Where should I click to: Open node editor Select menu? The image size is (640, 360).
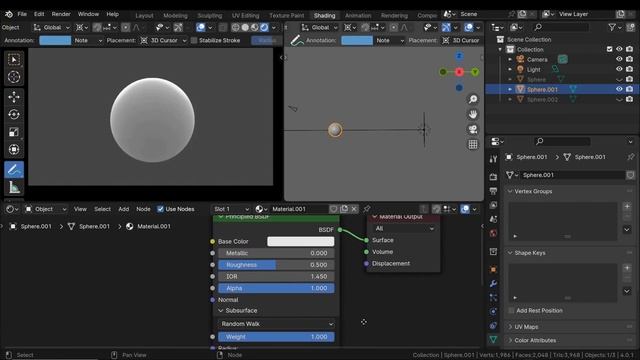[x=102, y=209]
